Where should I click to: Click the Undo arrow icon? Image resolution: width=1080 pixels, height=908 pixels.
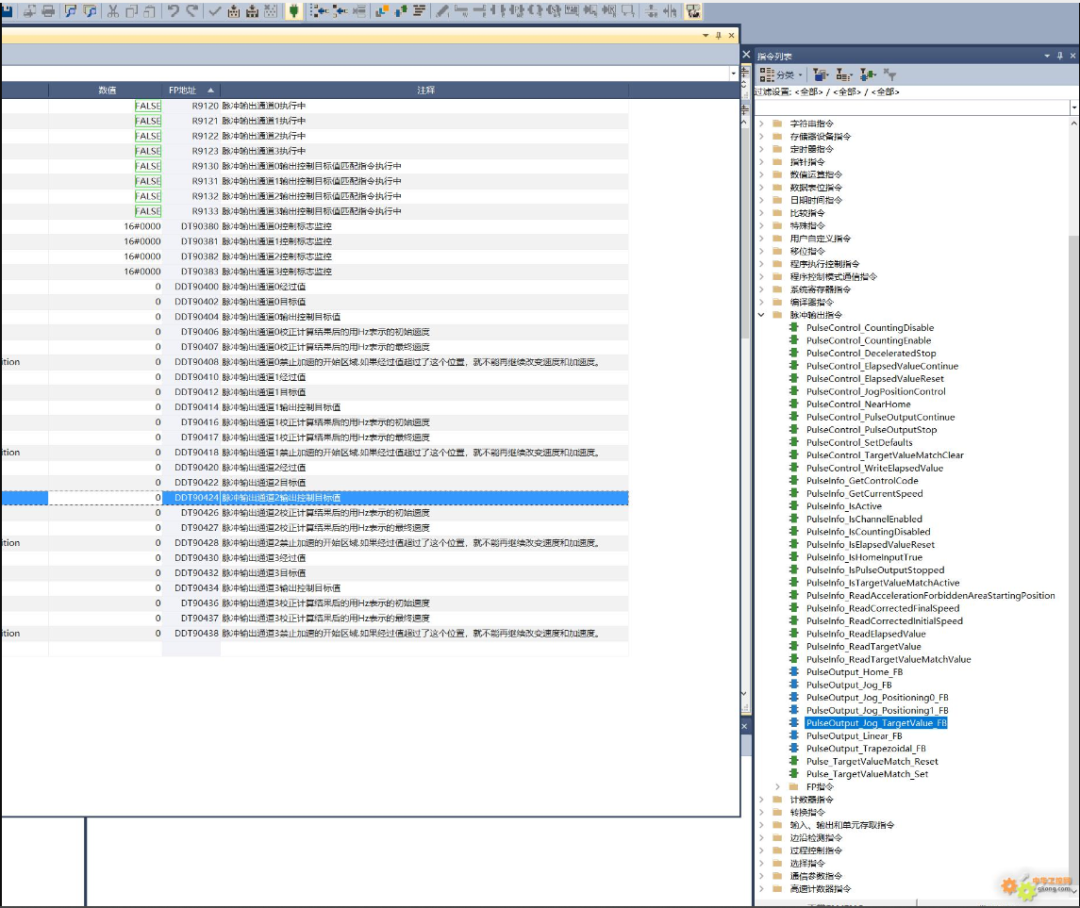point(174,11)
